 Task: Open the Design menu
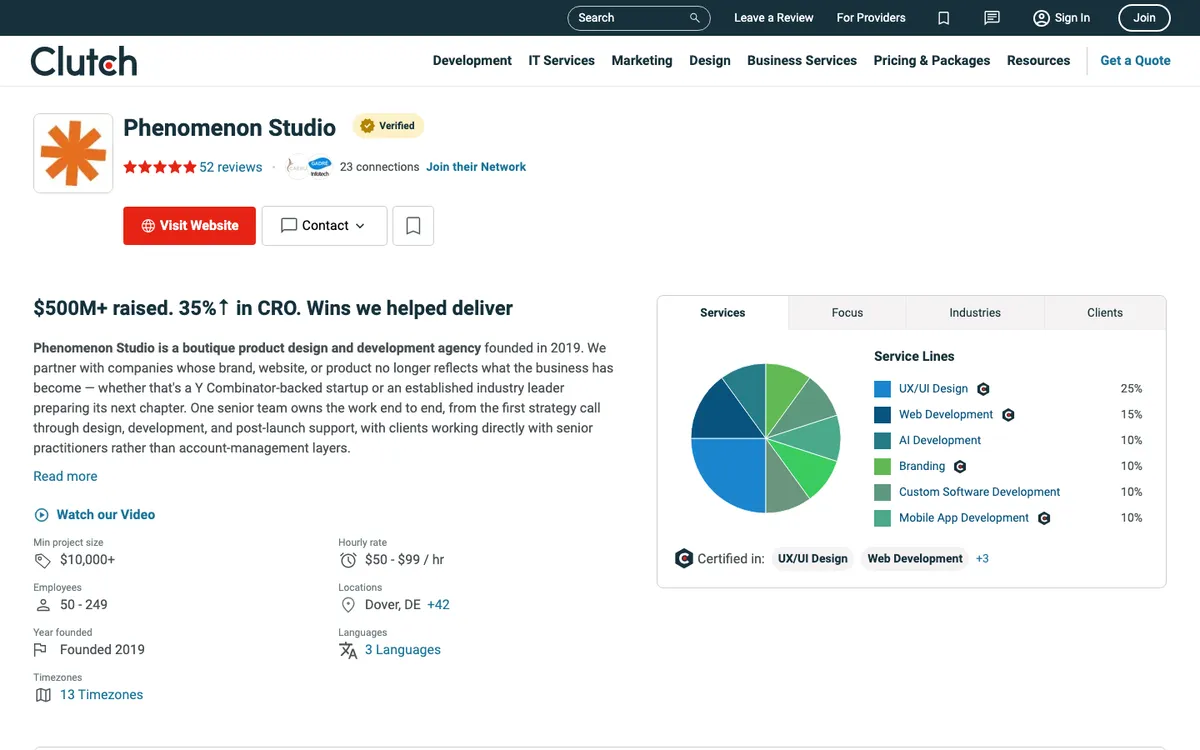tap(710, 61)
